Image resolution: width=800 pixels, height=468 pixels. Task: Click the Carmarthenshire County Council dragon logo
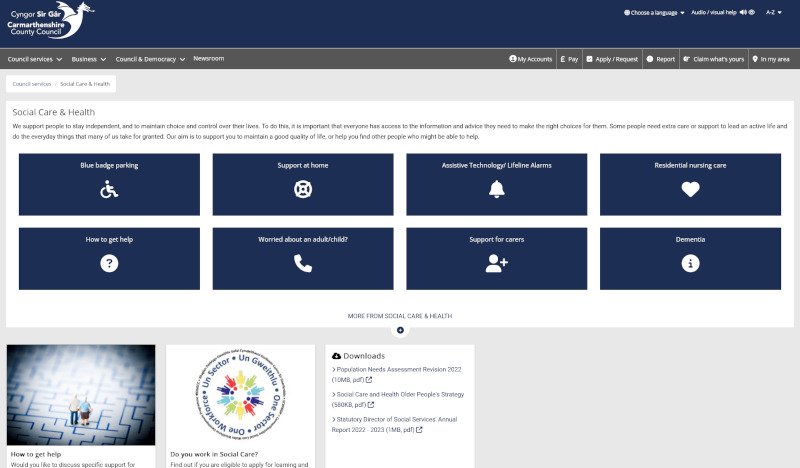50,20
